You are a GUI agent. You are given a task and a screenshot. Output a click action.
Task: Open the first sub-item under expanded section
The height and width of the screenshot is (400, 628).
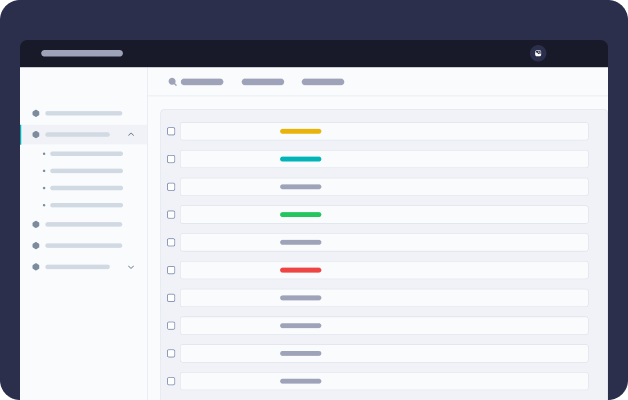pyautogui.click(x=87, y=154)
